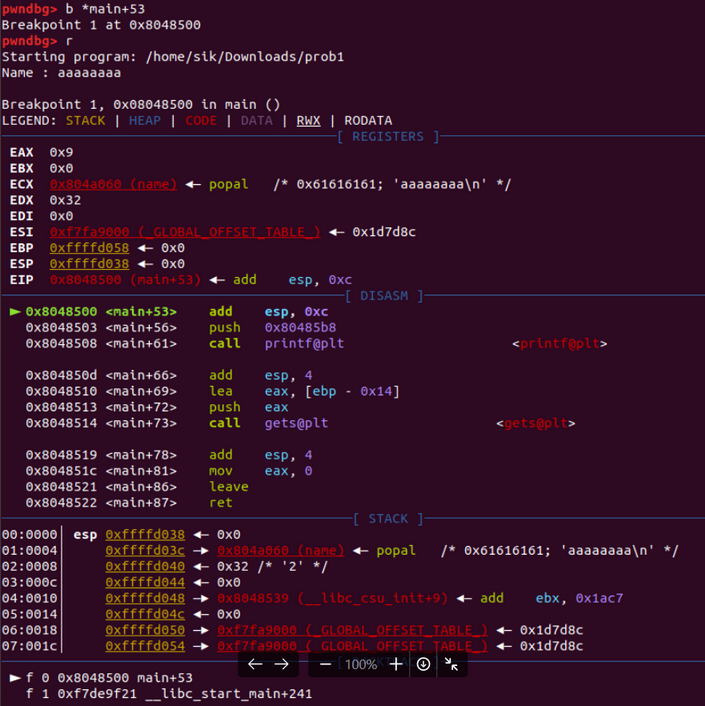Click stack address 0xffffd044

tap(145, 582)
